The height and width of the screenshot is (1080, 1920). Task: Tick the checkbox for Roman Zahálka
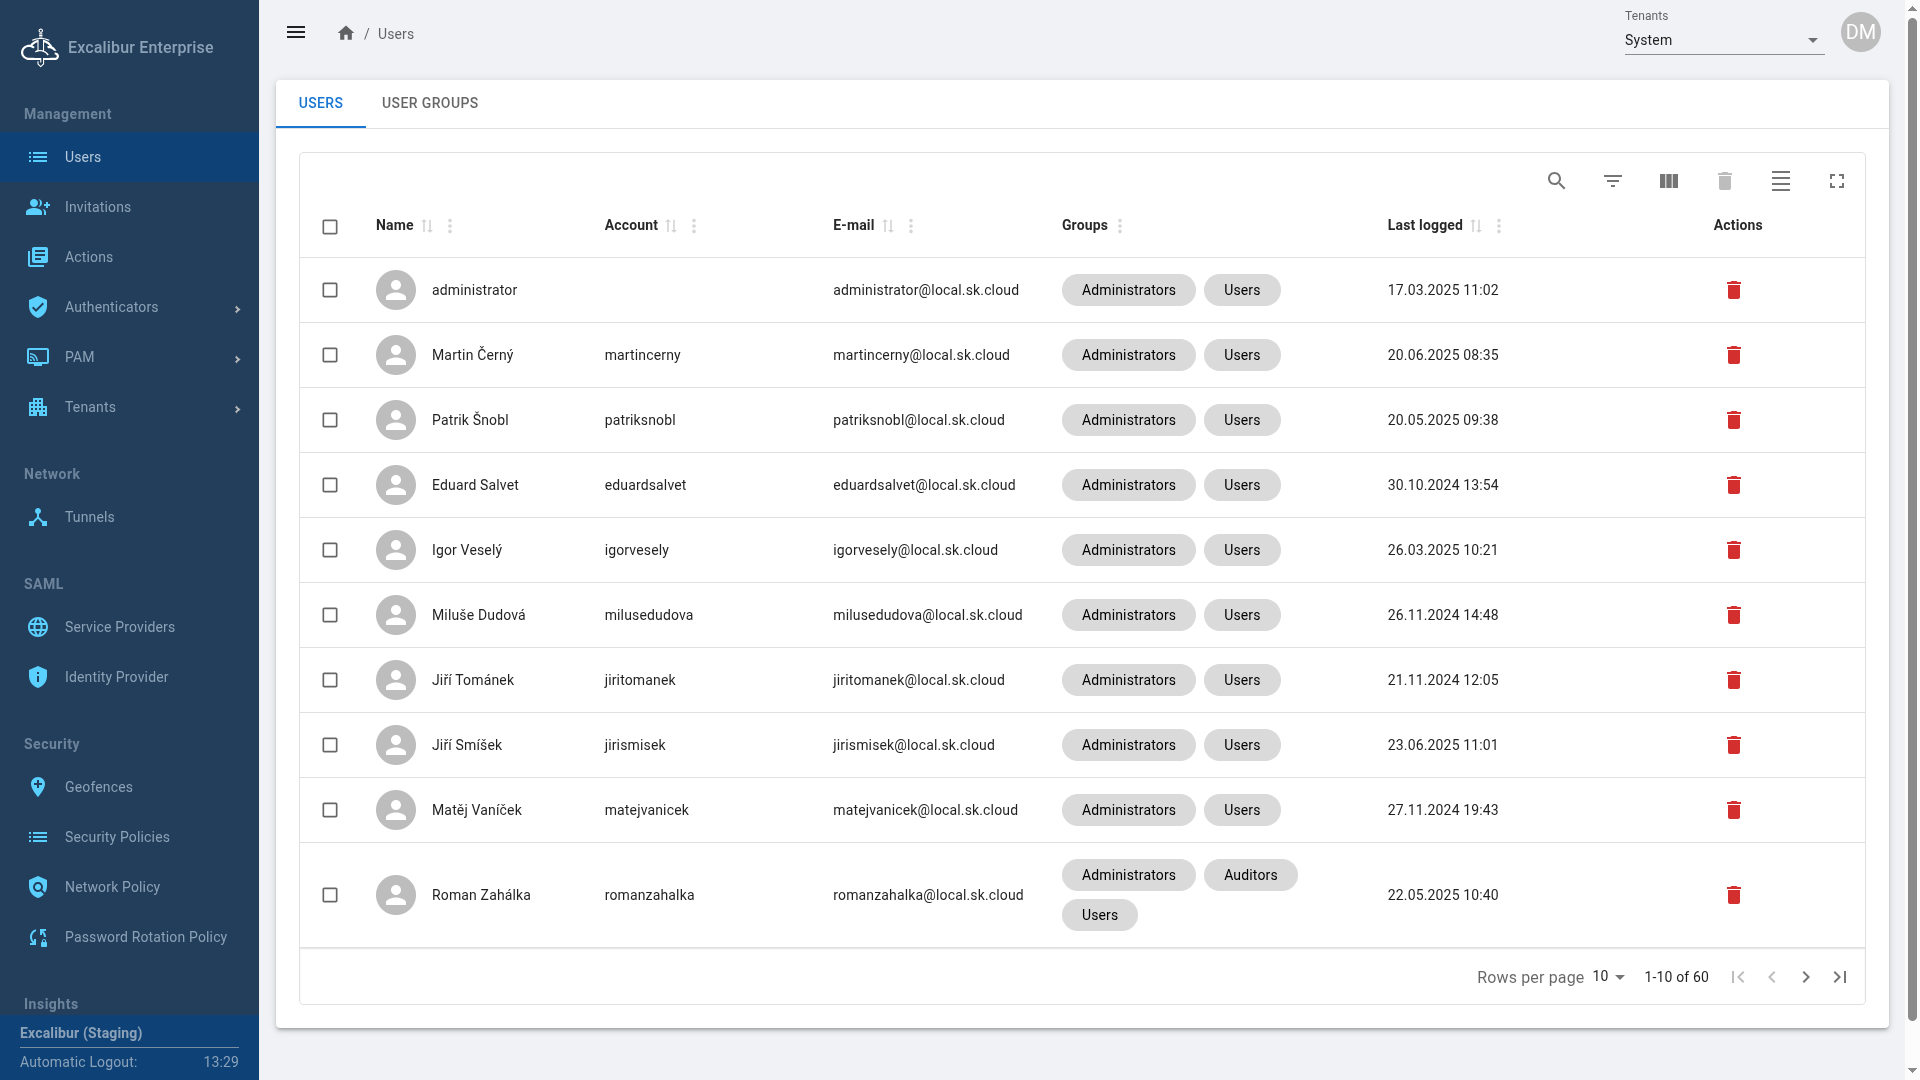pyautogui.click(x=330, y=895)
